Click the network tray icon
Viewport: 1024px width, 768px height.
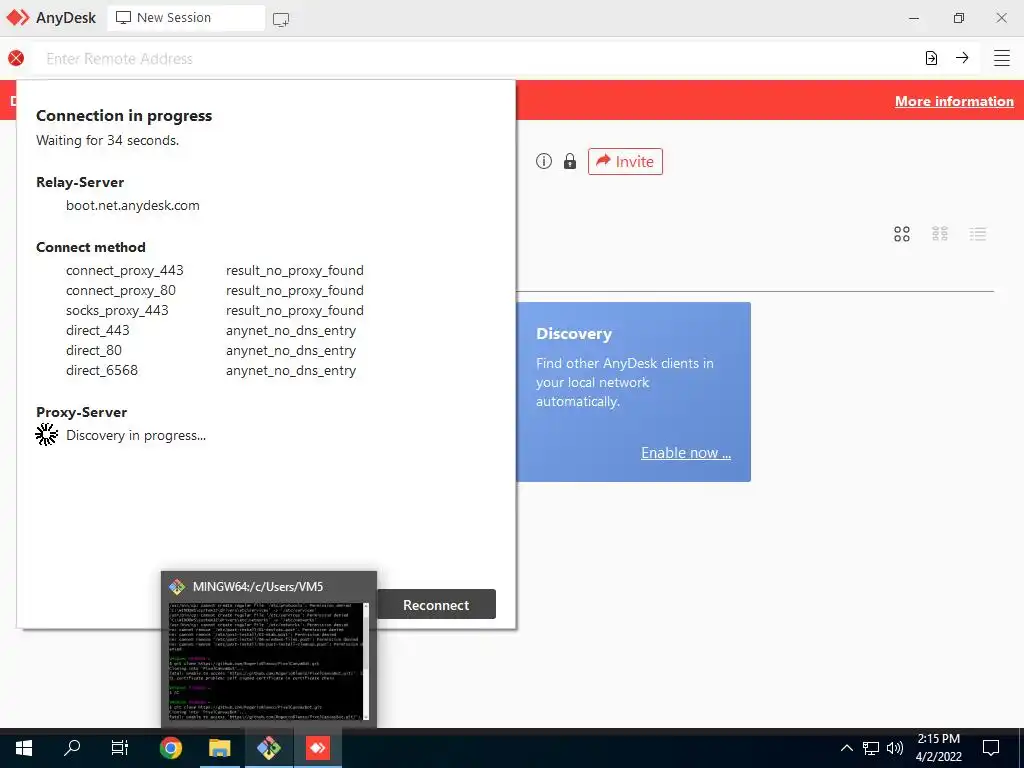tap(871, 748)
